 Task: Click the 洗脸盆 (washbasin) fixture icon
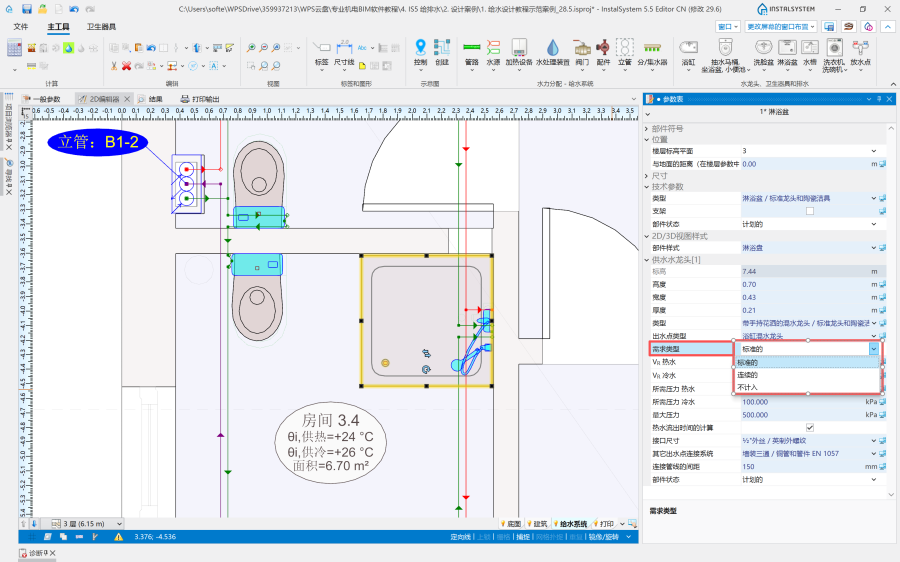tap(763, 49)
